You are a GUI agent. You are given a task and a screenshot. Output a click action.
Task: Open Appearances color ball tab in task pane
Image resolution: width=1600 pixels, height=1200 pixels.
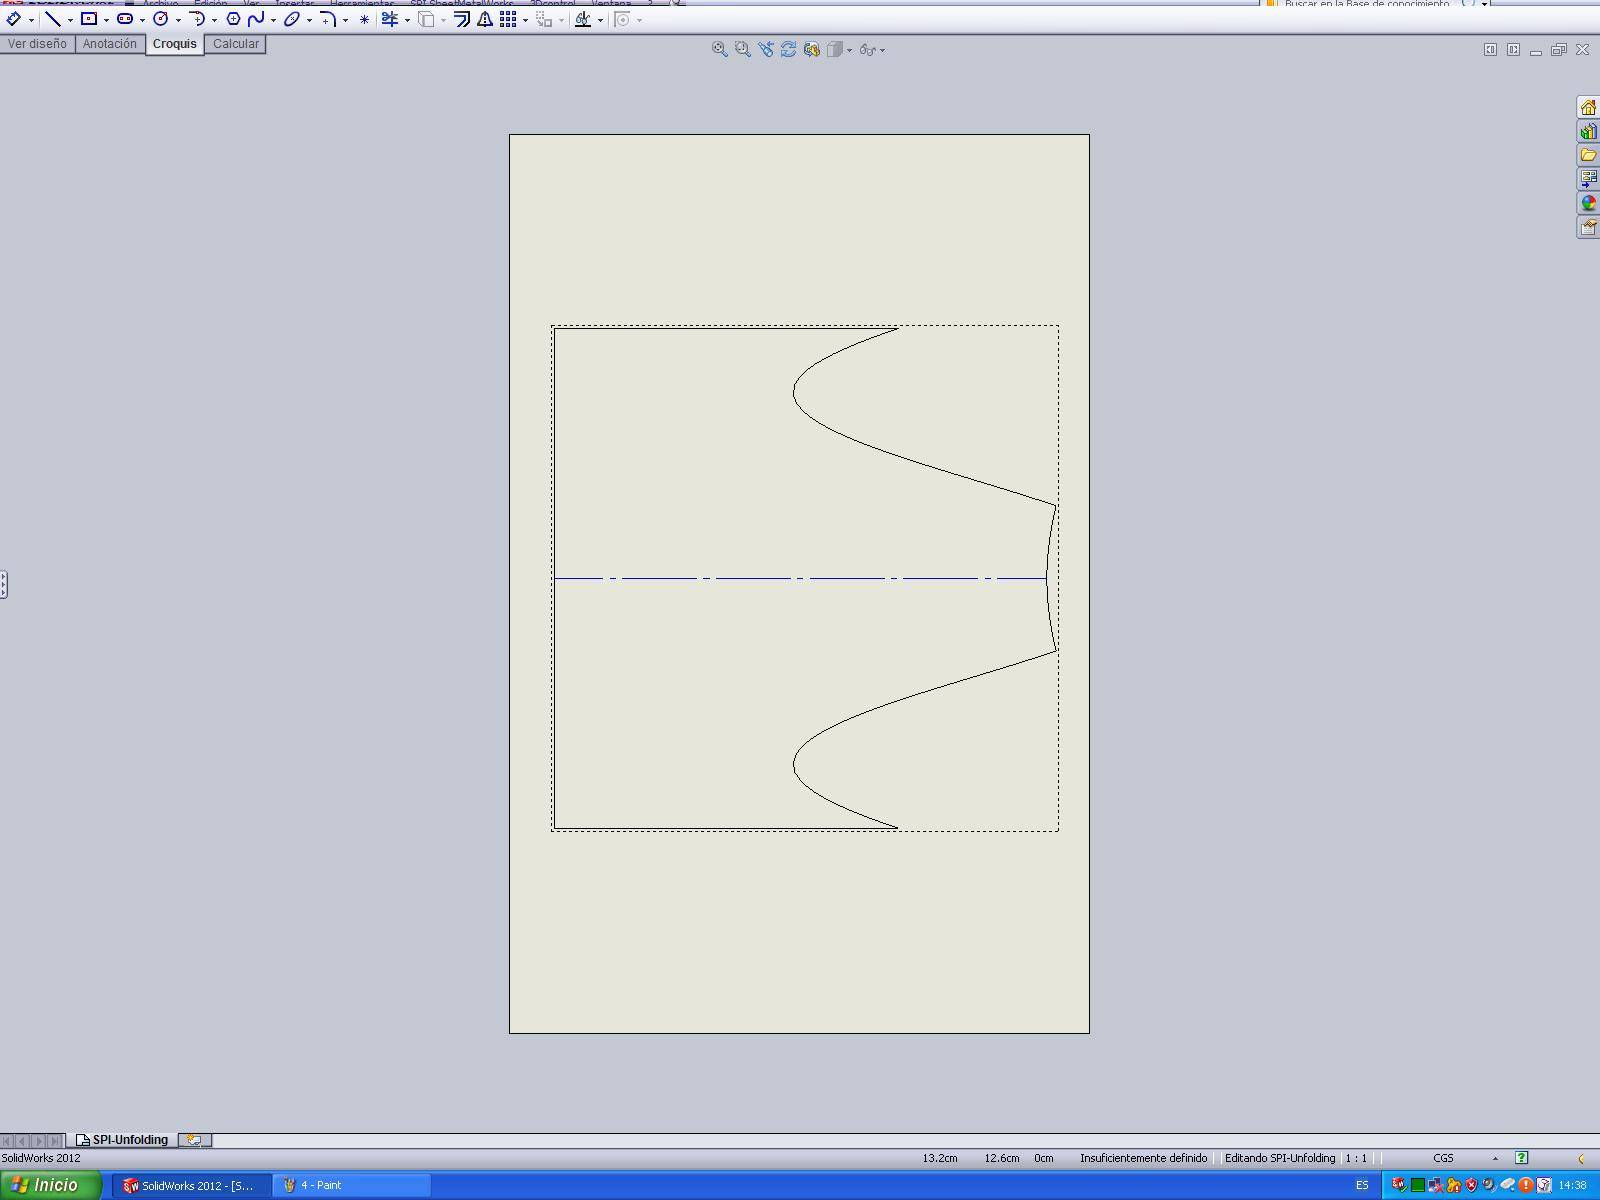click(x=1588, y=203)
